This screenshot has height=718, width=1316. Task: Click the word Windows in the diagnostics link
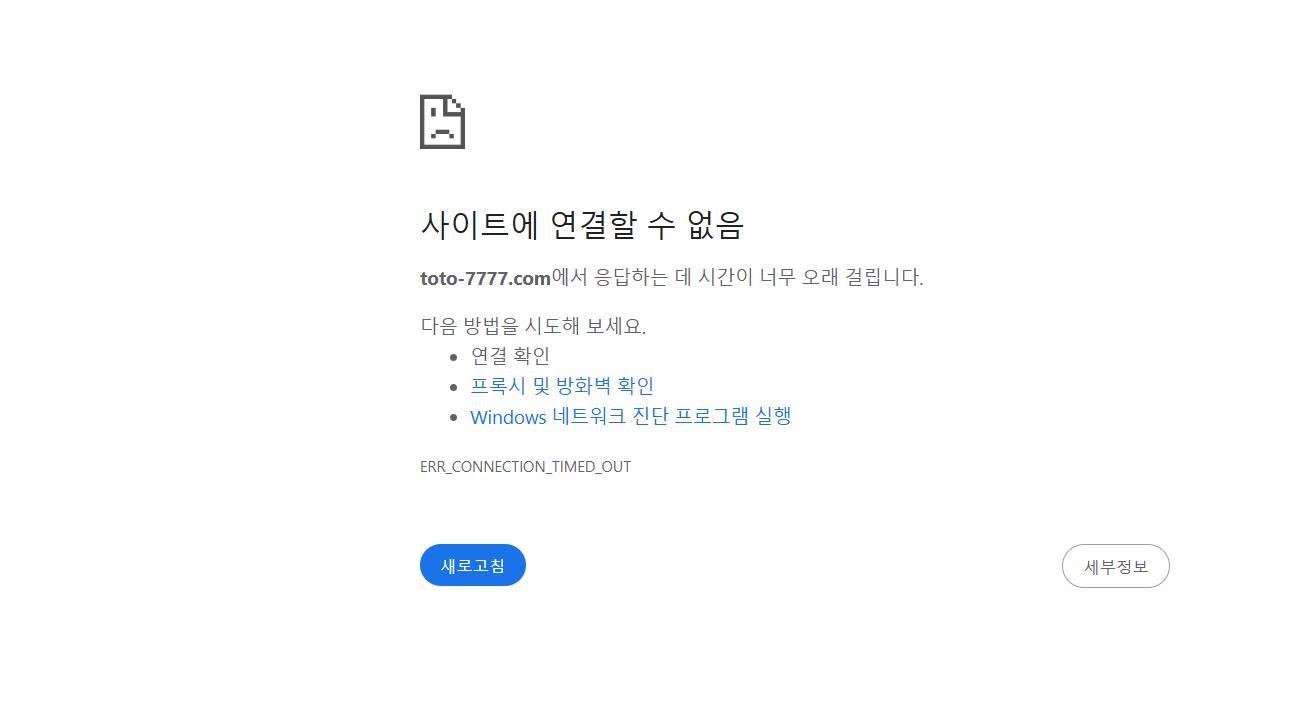pyautogui.click(x=508, y=417)
